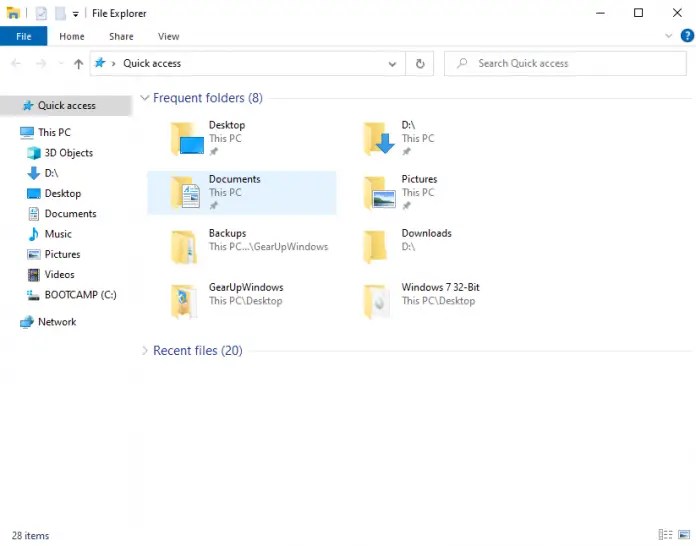Click the Back navigation arrow

(16, 63)
